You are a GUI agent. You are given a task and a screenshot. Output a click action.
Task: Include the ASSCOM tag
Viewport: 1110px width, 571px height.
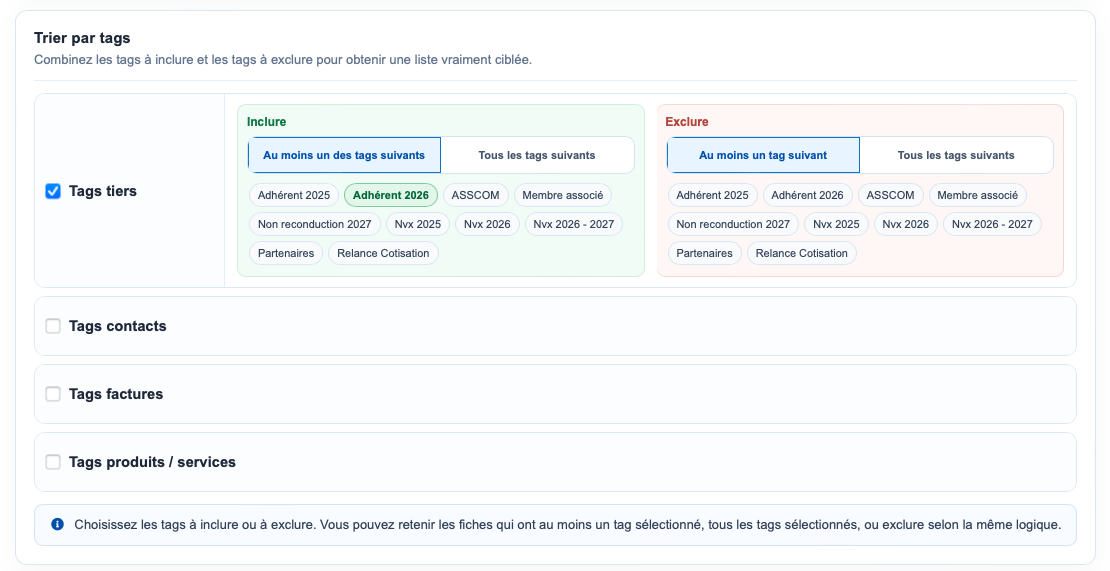[476, 195]
